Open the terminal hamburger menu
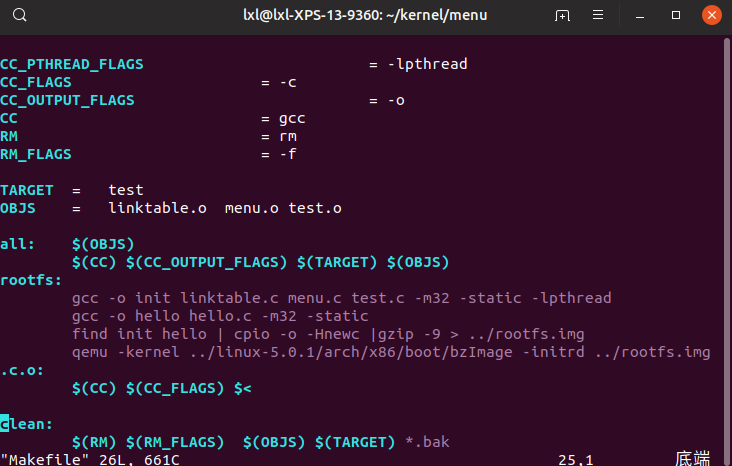Image resolution: width=732 pixels, height=466 pixels. click(600, 15)
